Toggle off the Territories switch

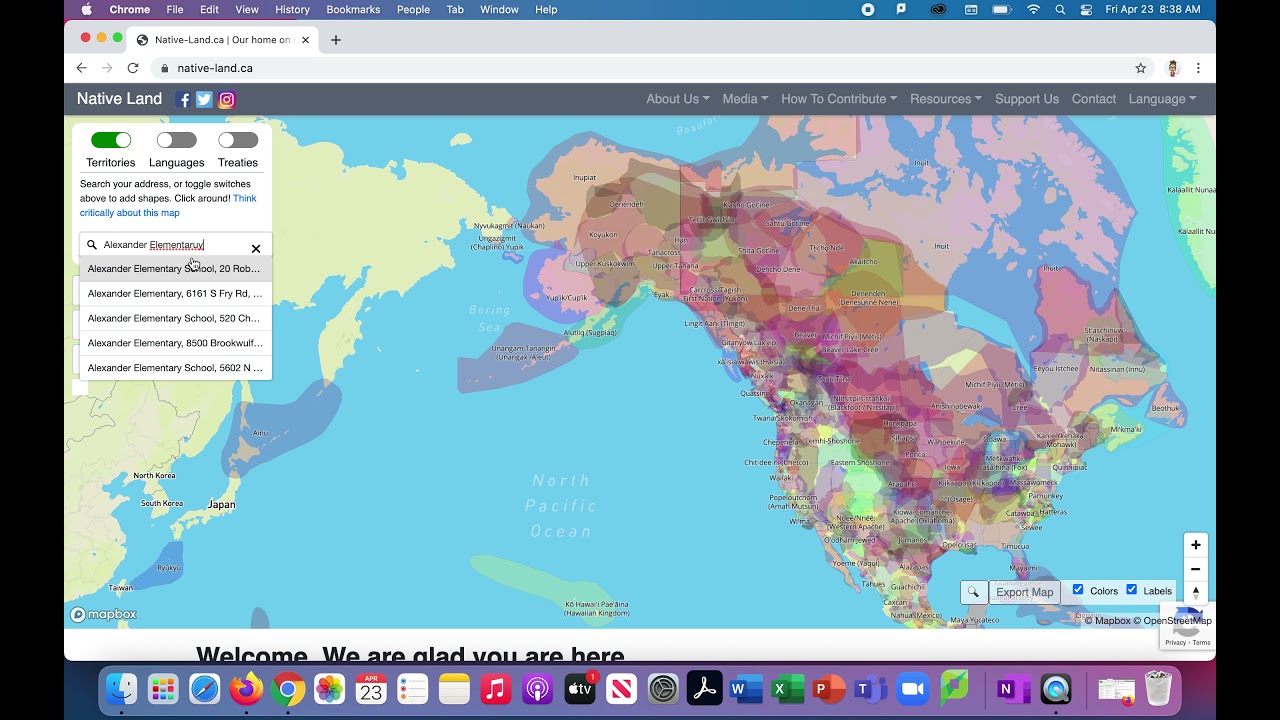pyautogui.click(x=111, y=140)
